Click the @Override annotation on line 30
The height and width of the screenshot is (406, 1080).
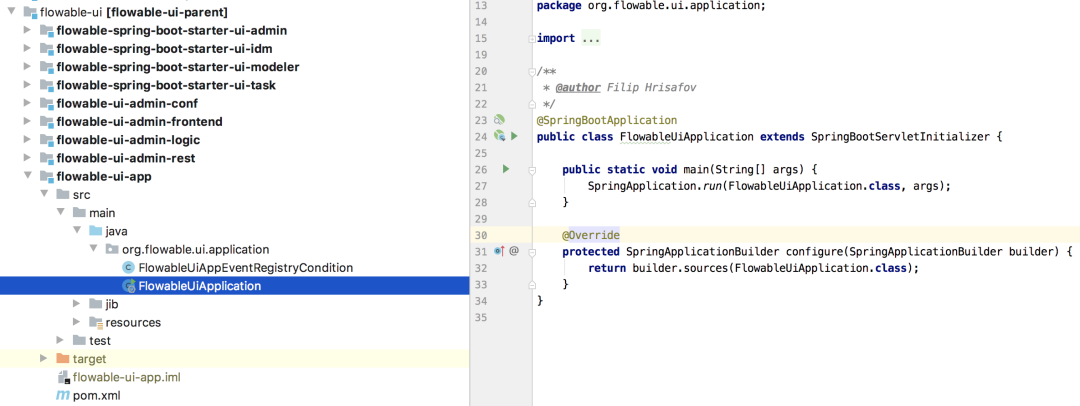click(591, 235)
